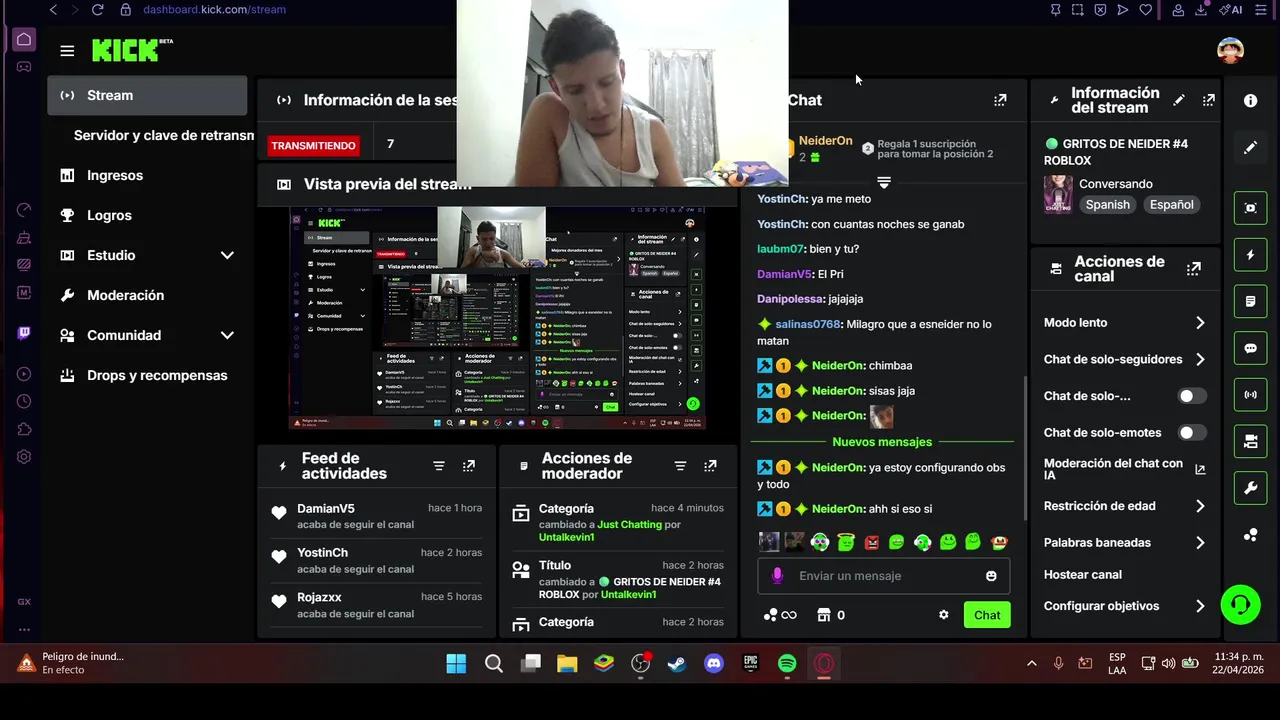Pop out the Información del stream panel

point(1208,100)
